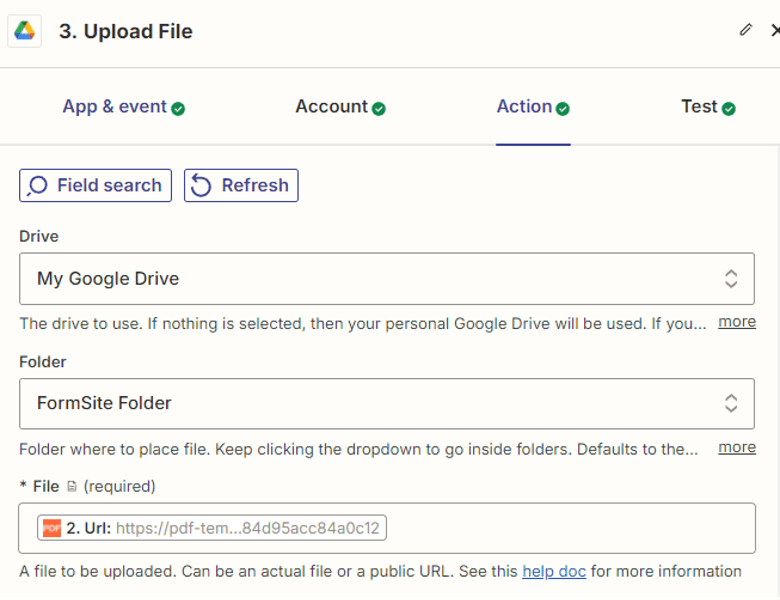Select the Action tab

pos(524,107)
